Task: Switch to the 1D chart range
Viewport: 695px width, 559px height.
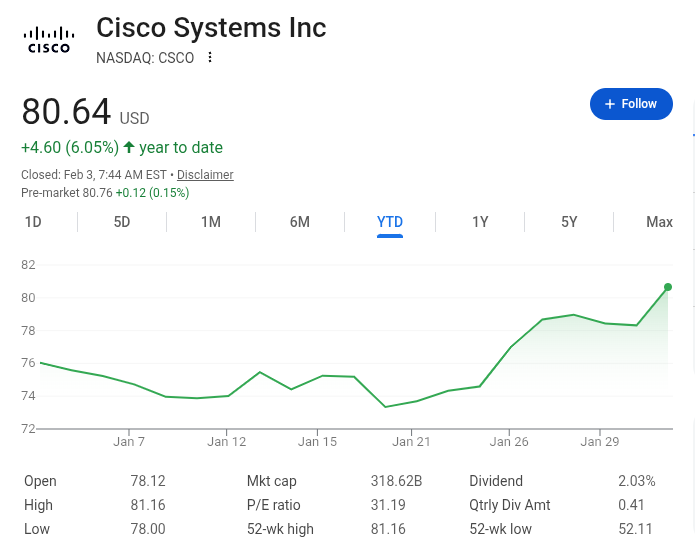Action: 33,222
